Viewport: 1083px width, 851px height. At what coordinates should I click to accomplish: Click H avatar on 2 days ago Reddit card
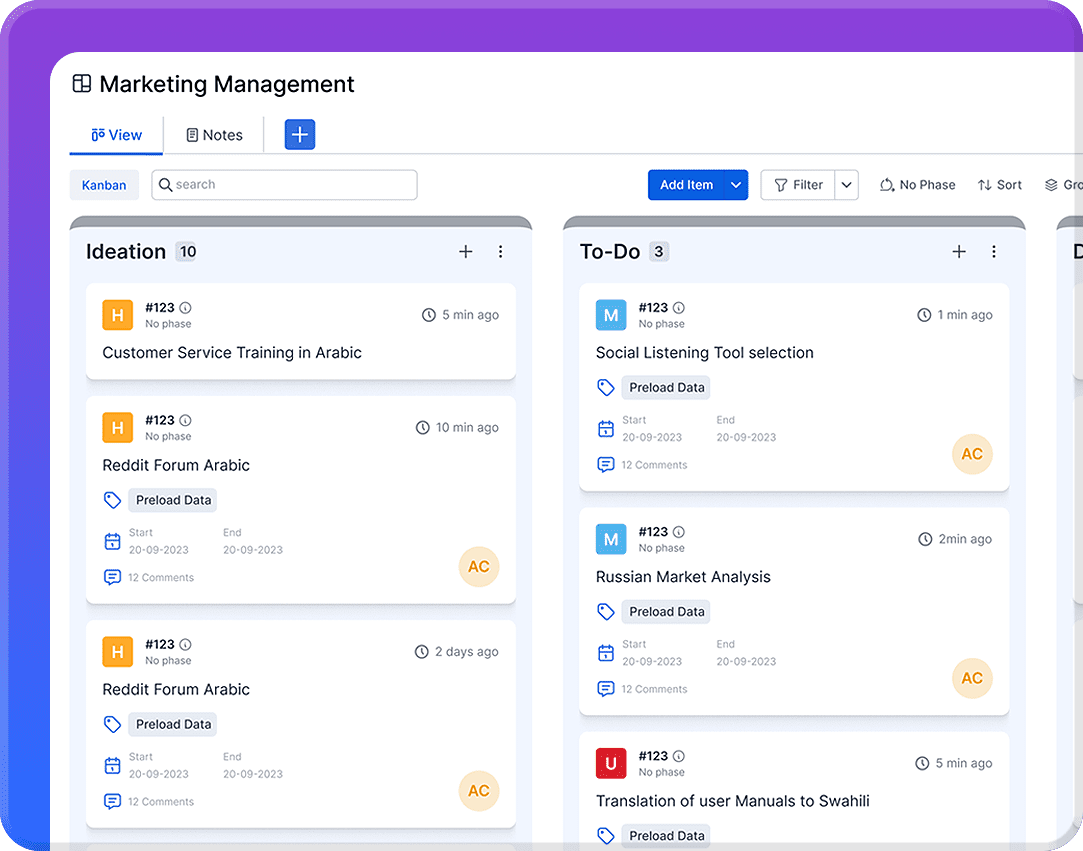pos(117,651)
